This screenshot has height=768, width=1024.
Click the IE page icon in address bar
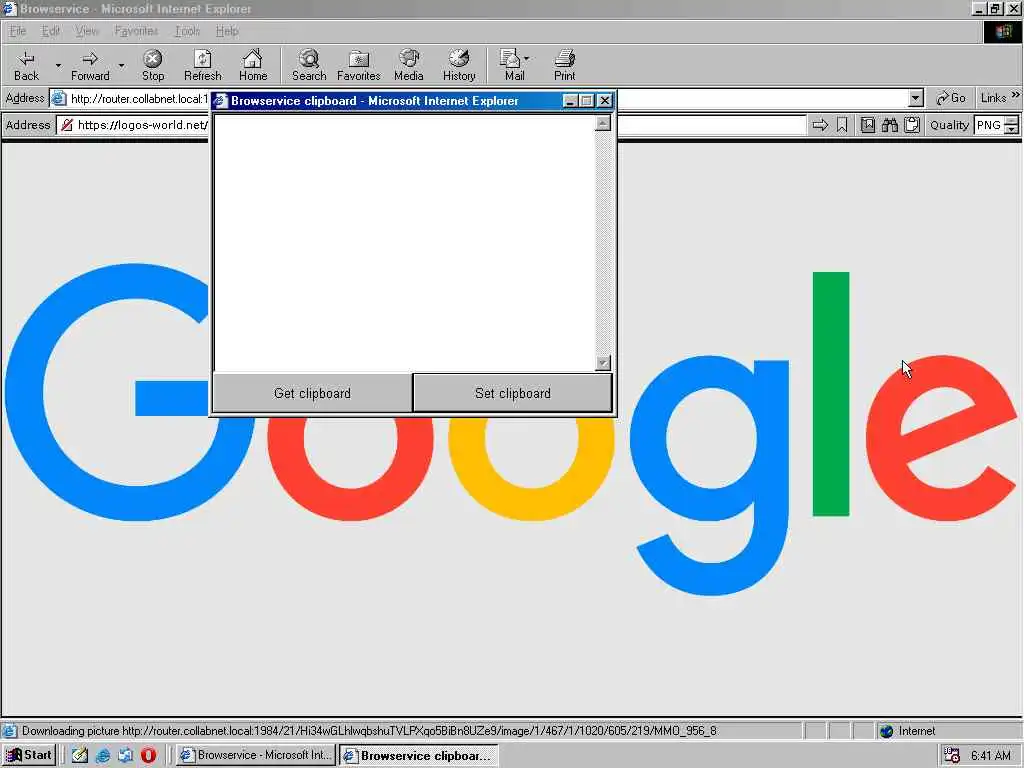[x=59, y=99]
